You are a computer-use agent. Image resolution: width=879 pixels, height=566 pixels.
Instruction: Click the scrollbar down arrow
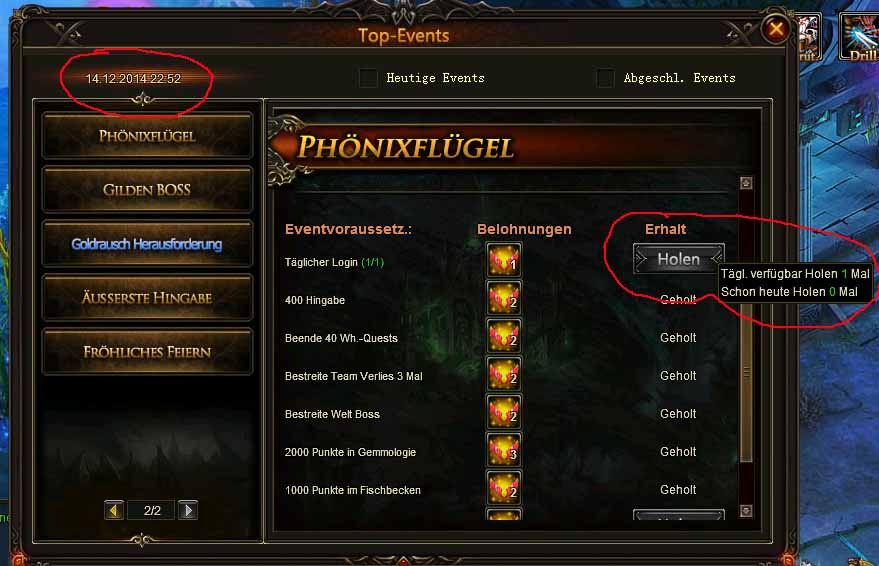coord(746,511)
